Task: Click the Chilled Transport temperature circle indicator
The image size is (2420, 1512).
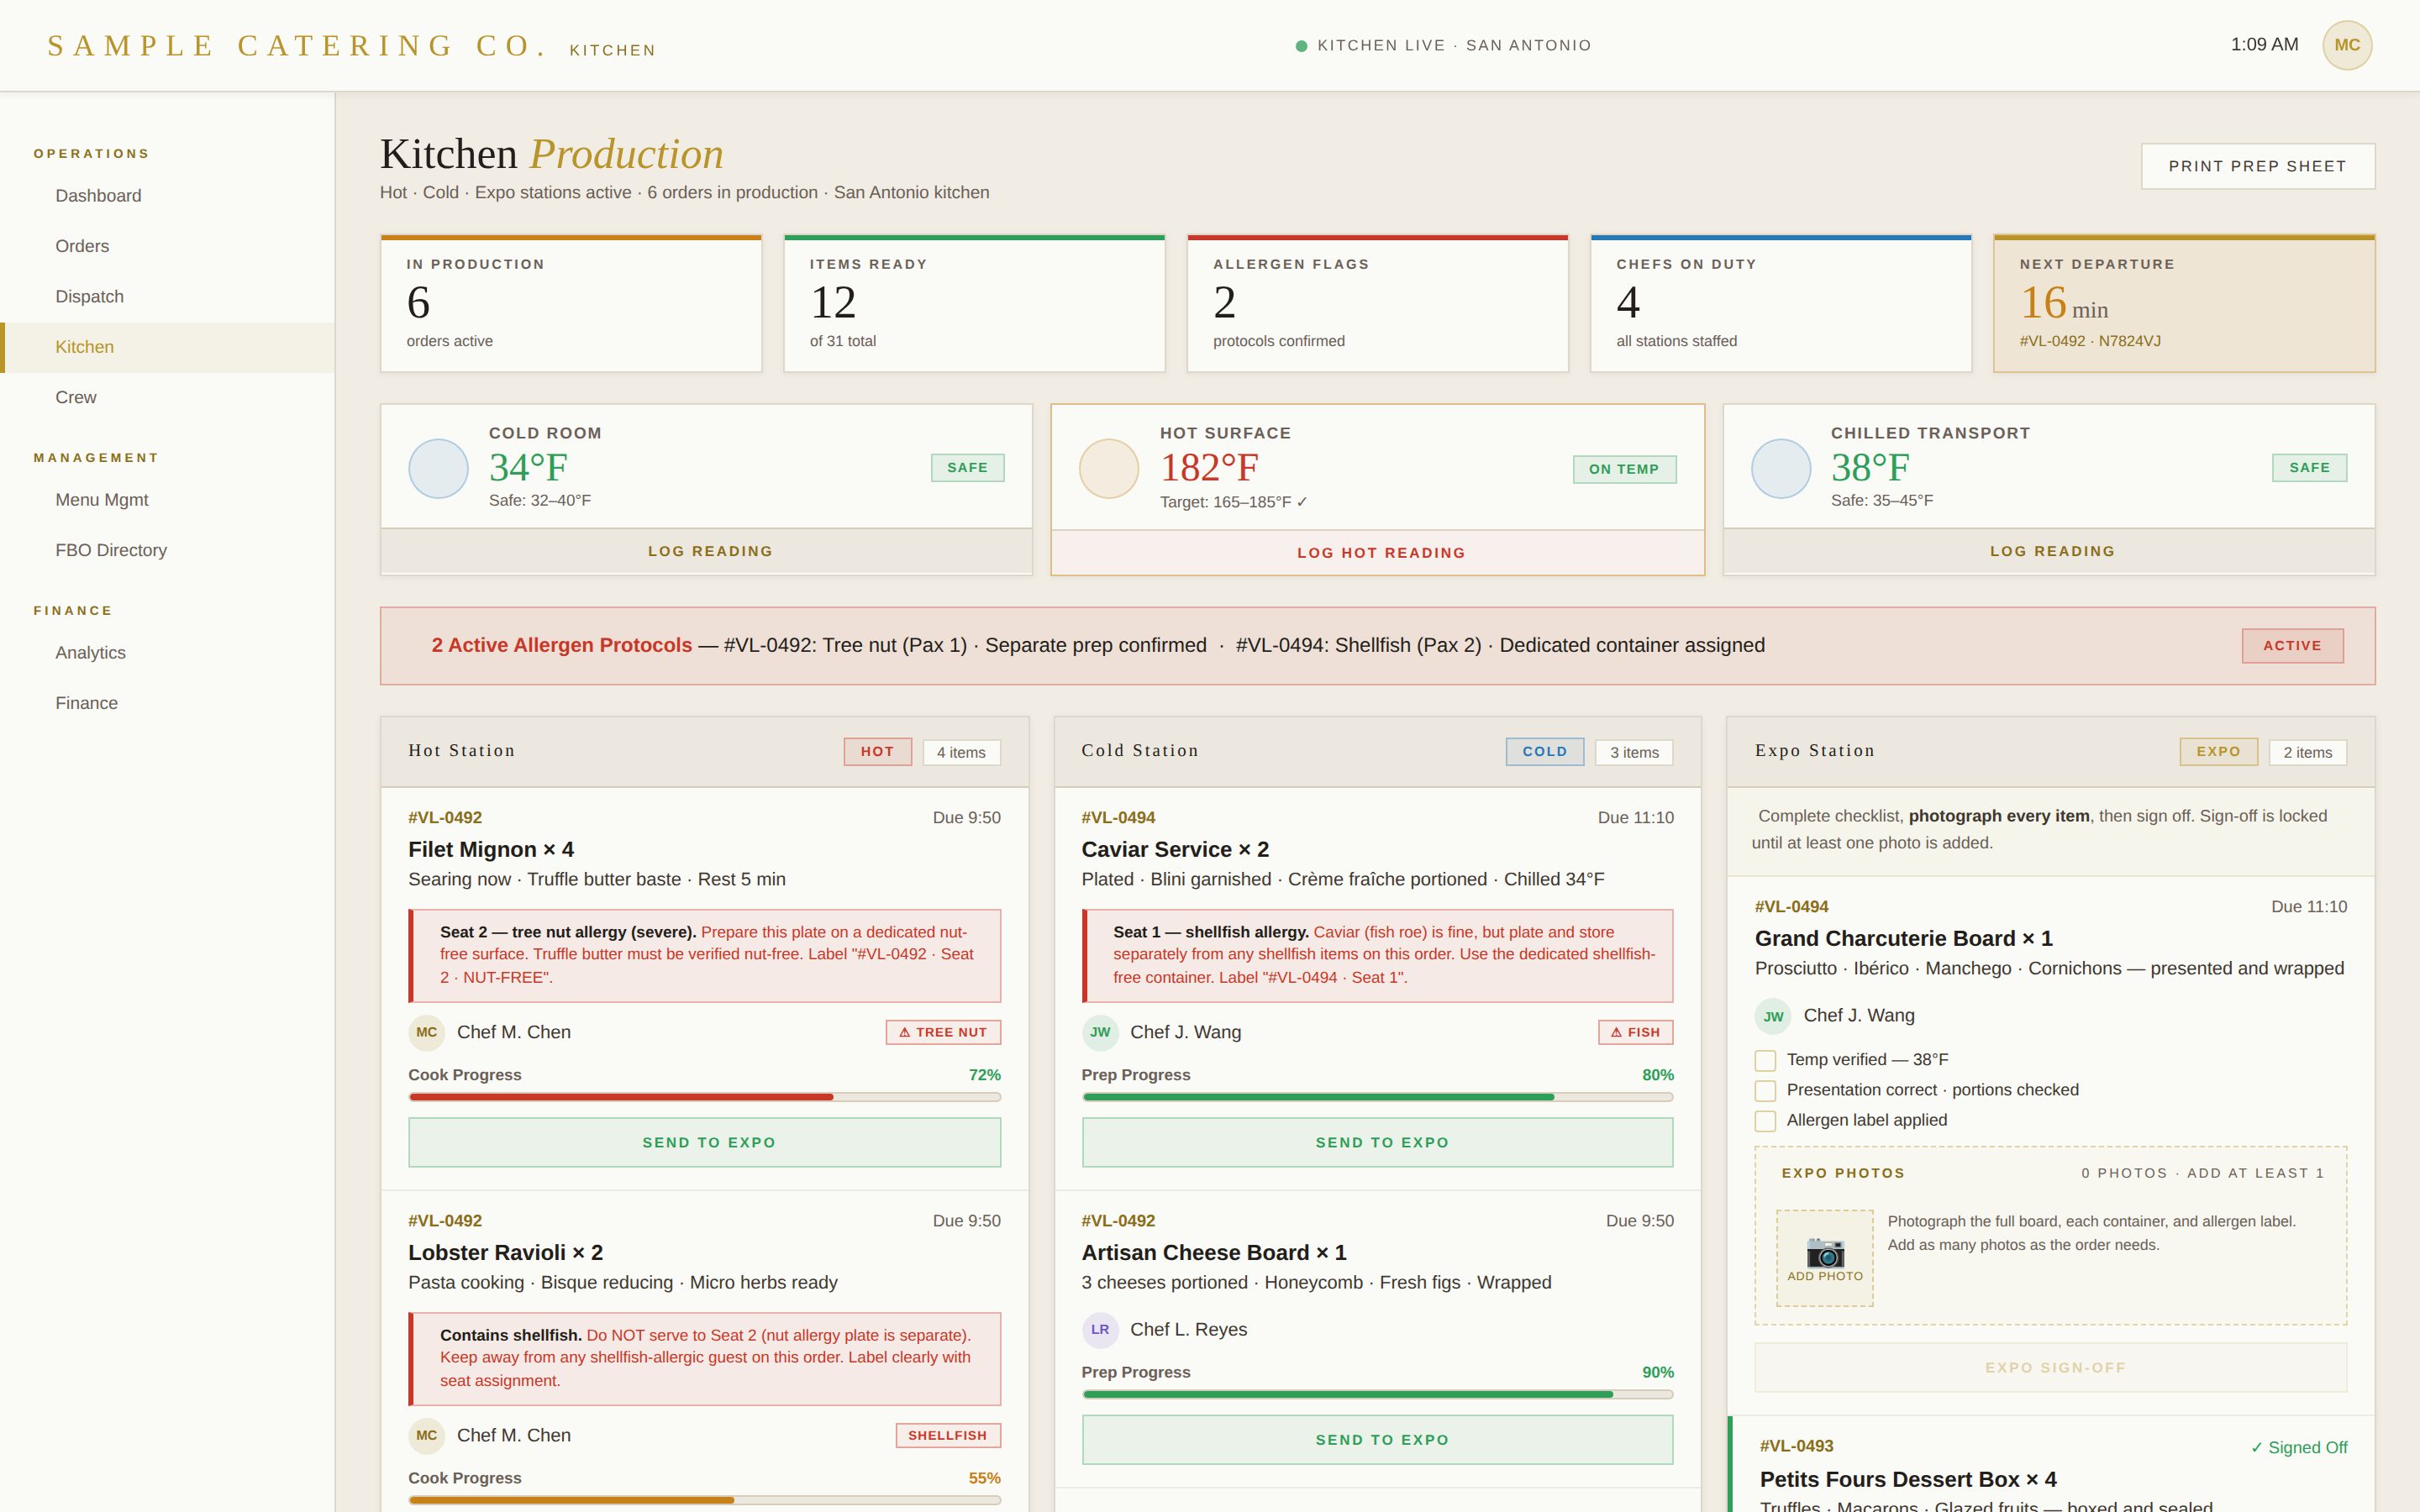Action: 1780,468
